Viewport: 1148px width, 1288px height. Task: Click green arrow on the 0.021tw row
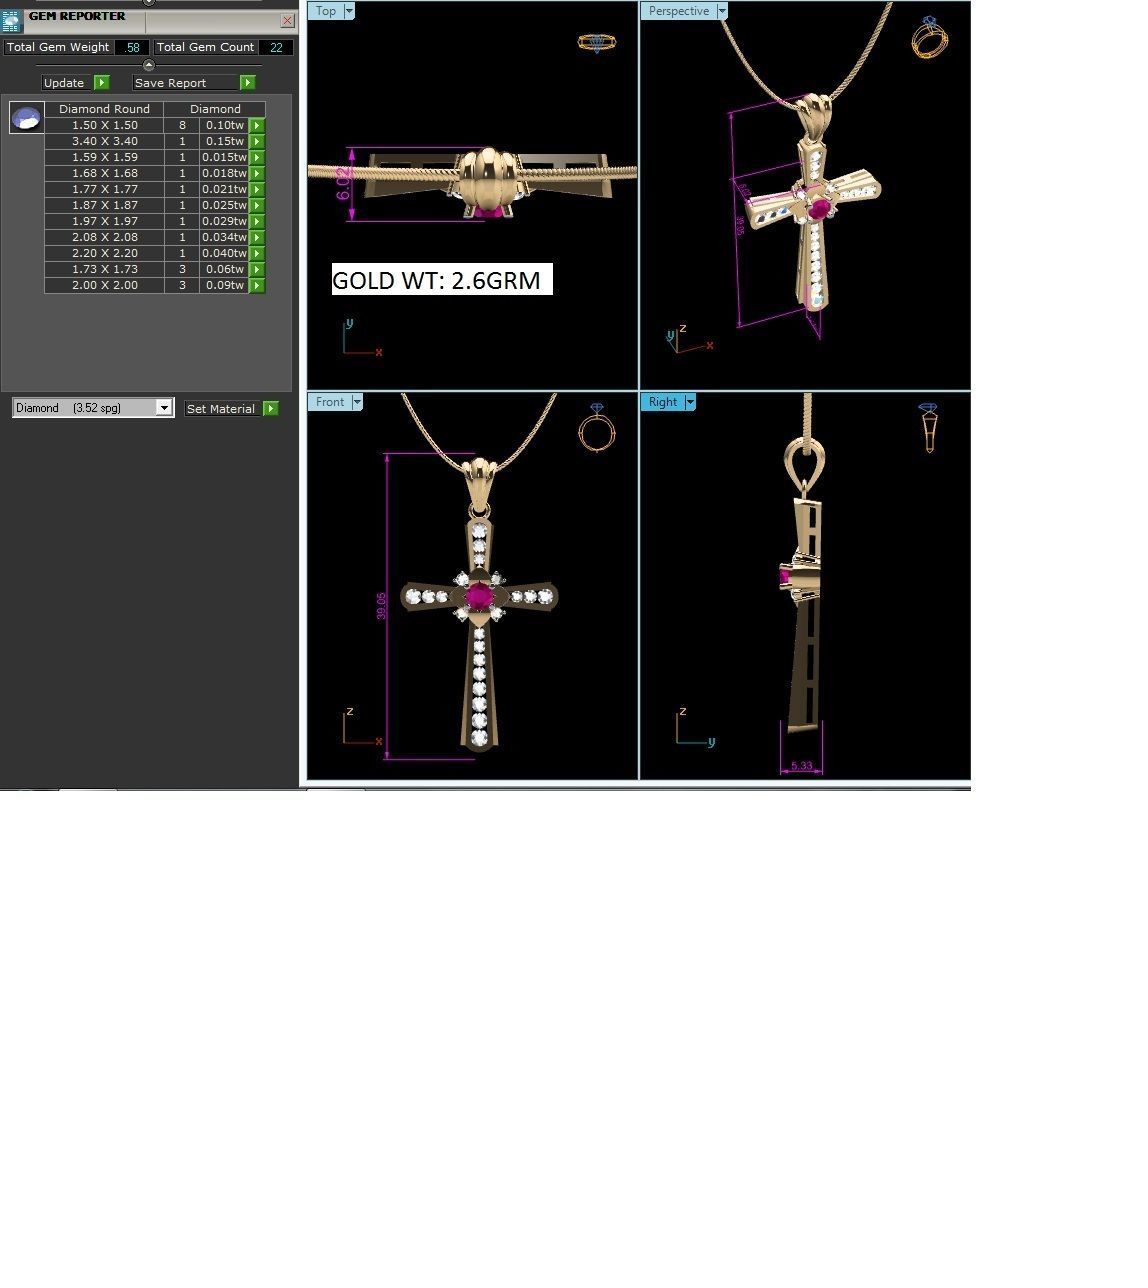coord(257,189)
